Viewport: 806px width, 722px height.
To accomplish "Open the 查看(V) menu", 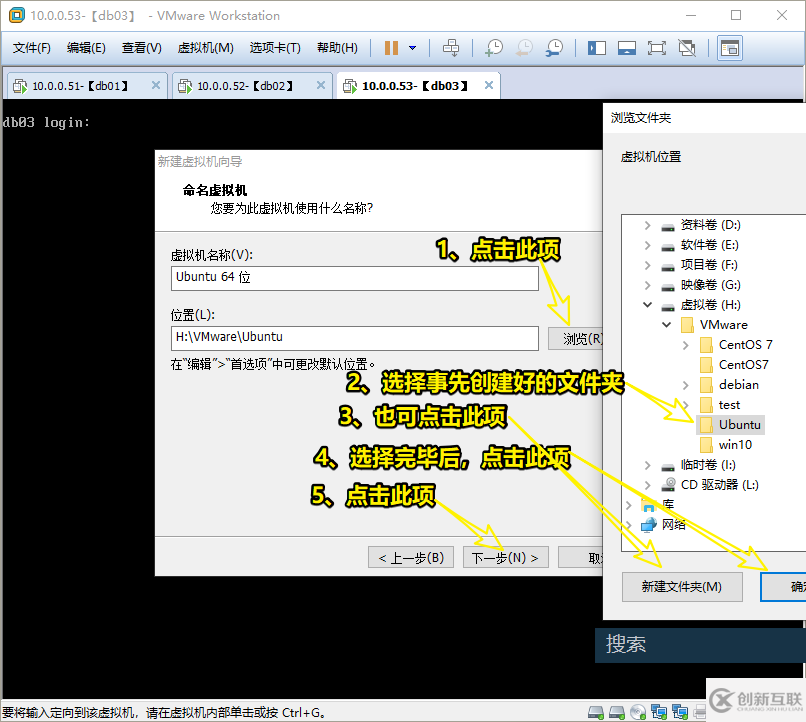I will pyautogui.click(x=141, y=48).
